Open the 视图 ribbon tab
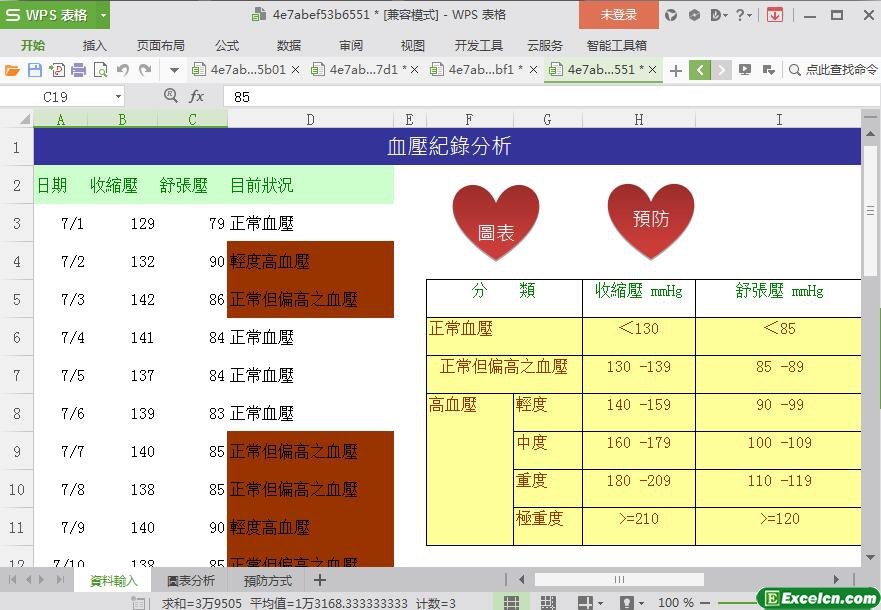Image resolution: width=881 pixels, height=610 pixels. coord(412,45)
